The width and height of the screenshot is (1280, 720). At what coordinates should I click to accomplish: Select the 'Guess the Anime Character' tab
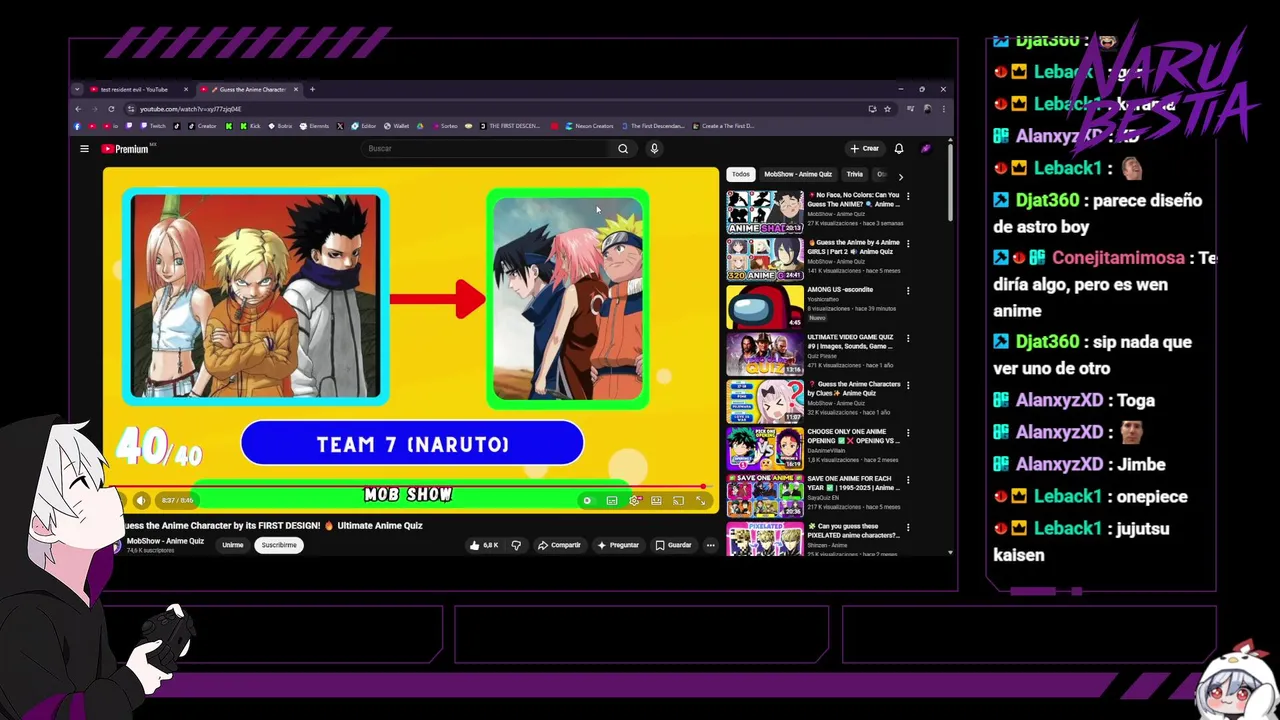[x=250, y=89]
